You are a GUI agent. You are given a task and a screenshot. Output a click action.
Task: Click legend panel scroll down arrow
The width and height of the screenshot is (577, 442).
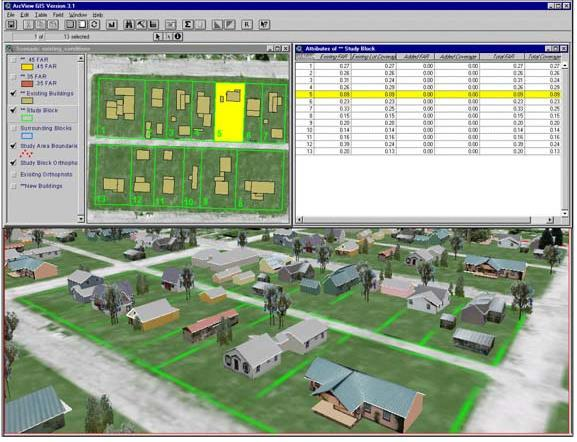click(81, 219)
